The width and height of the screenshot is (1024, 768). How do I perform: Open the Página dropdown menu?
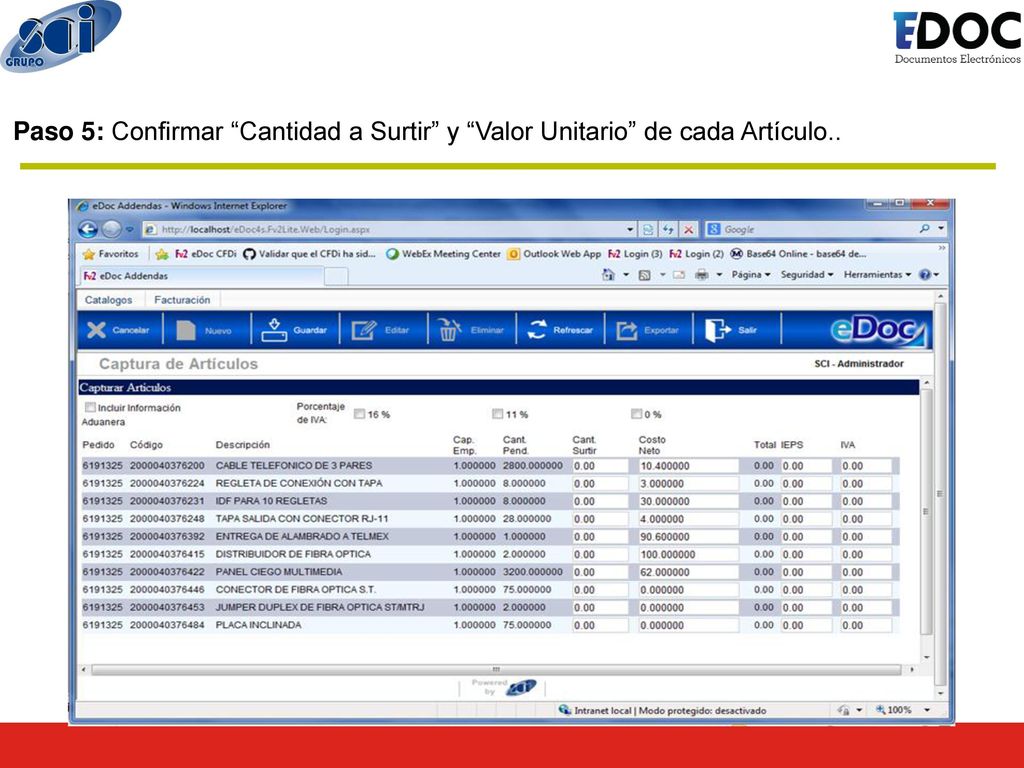(751, 275)
